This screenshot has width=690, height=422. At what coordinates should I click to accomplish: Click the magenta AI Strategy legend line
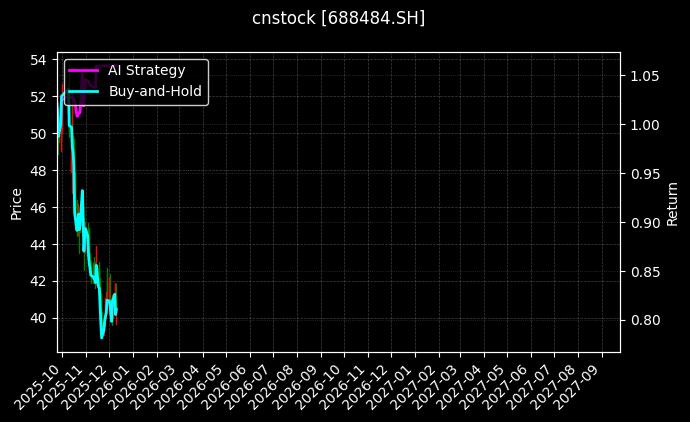pyautogui.click(x=84, y=71)
